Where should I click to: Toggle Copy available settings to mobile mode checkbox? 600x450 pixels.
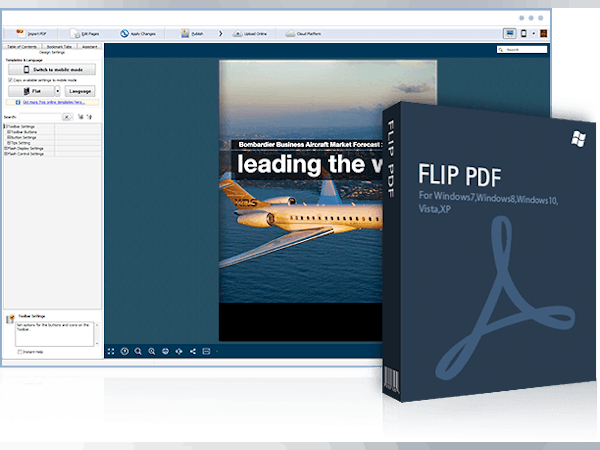(x=10, y=80)
